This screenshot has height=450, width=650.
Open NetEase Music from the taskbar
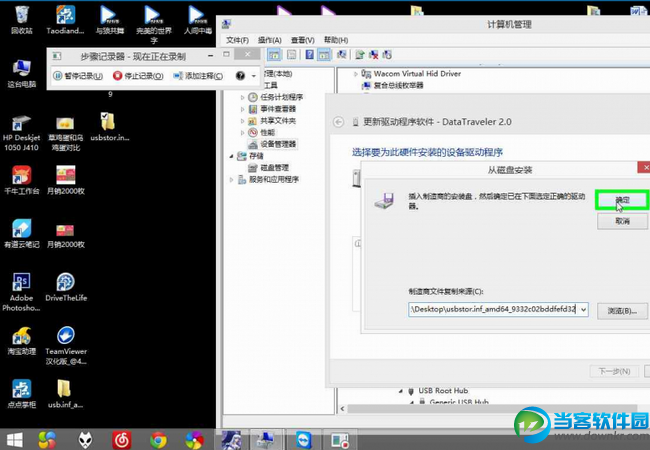(122, 440)
